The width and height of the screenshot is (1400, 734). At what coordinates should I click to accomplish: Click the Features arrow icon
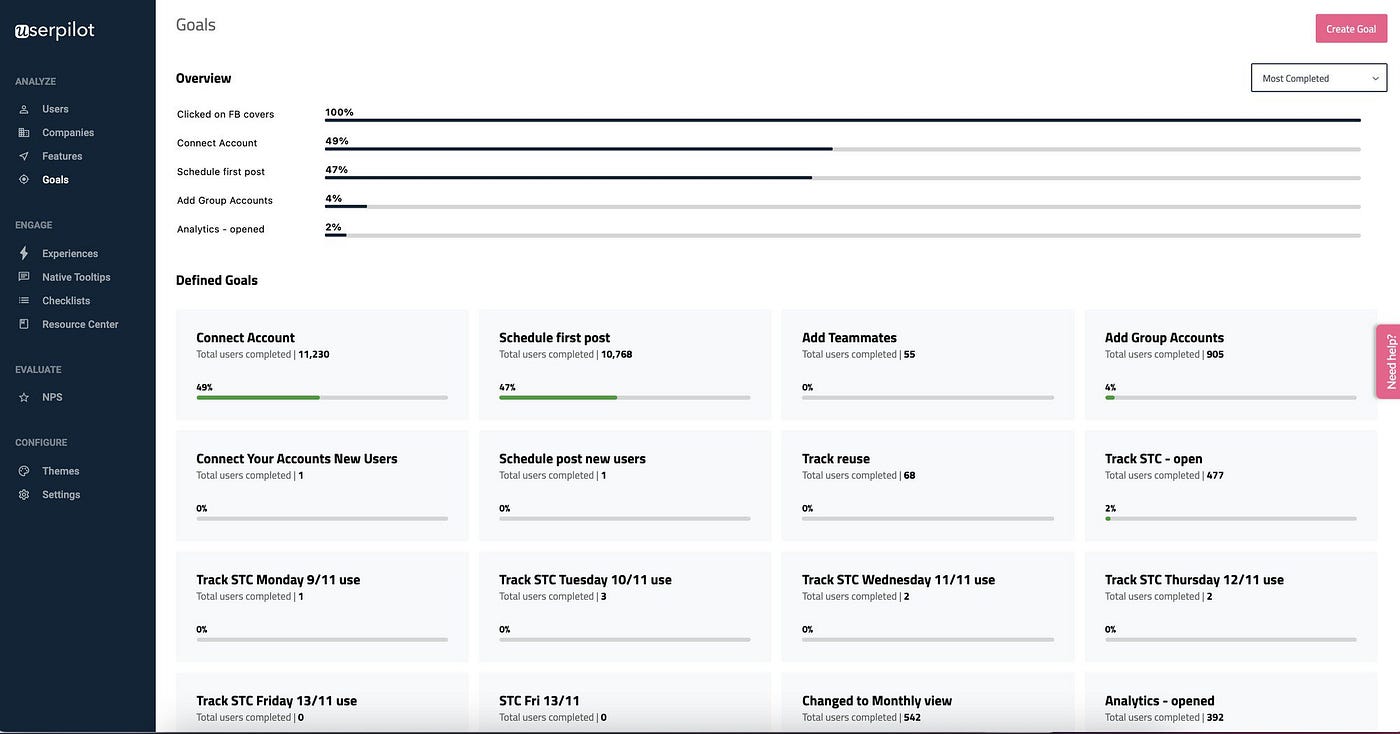point(24,156)
